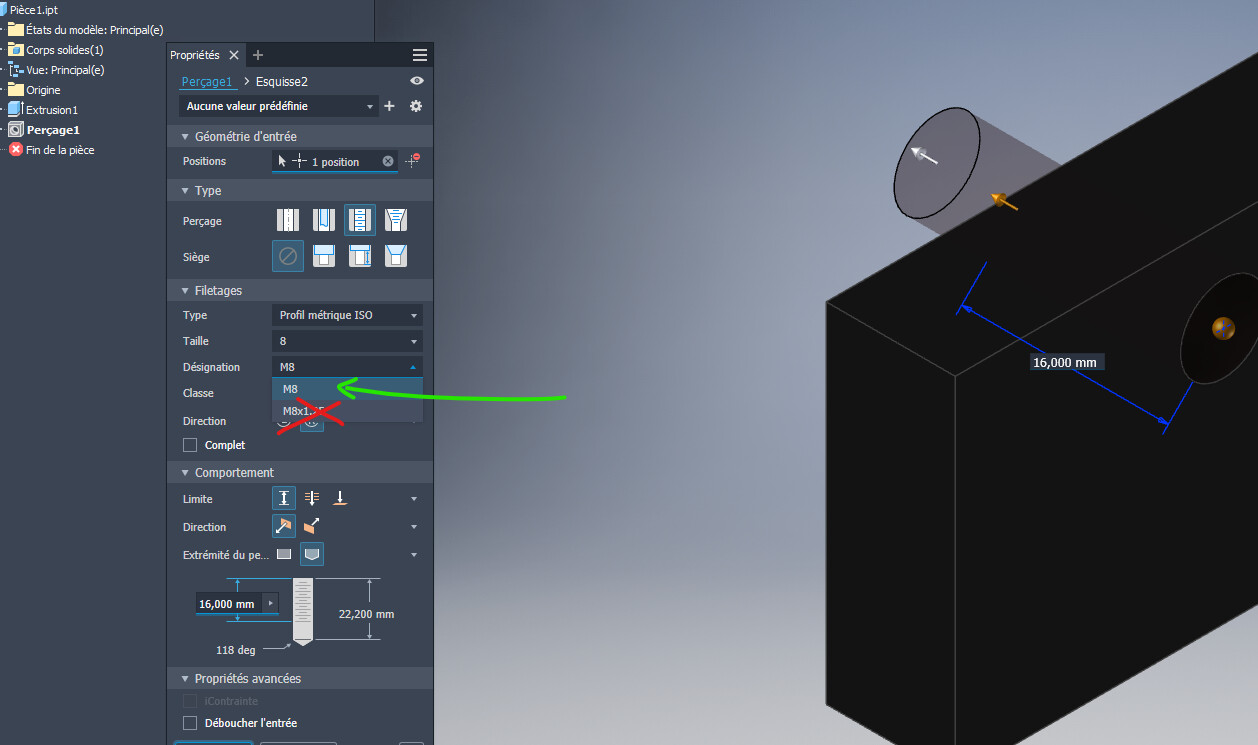Screen dimensions: 1258x745
Task: Clear the '1 position' selection
Action: pos(388,161)
